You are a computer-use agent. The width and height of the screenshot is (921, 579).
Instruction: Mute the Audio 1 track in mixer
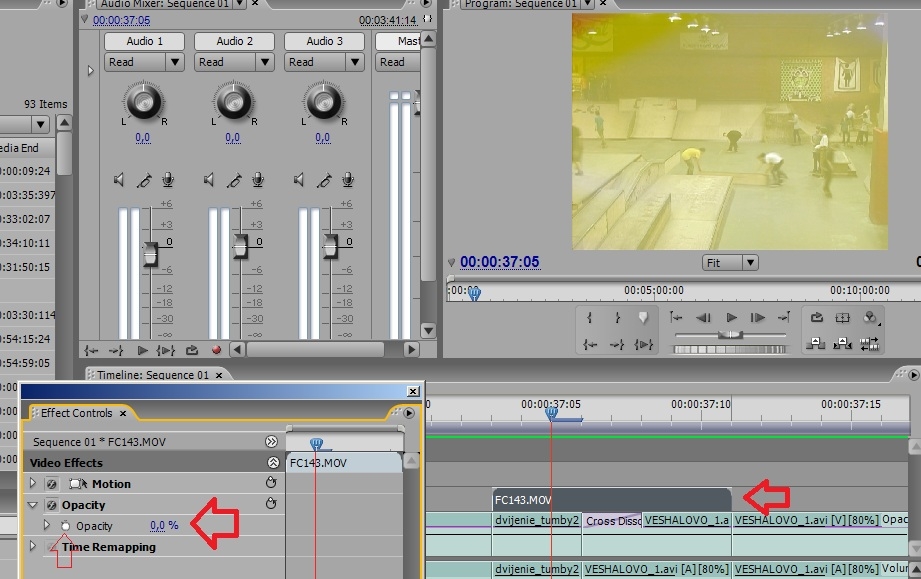tap(119, 180)
